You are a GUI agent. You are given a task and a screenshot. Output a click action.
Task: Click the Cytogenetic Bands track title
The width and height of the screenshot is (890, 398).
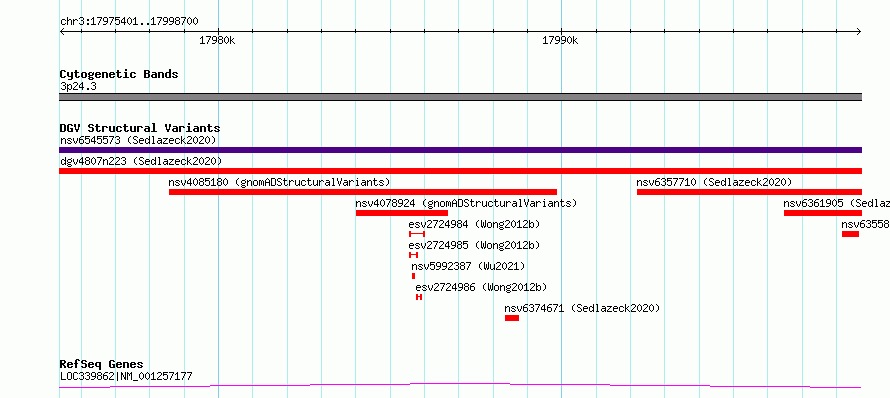point(119,74)
